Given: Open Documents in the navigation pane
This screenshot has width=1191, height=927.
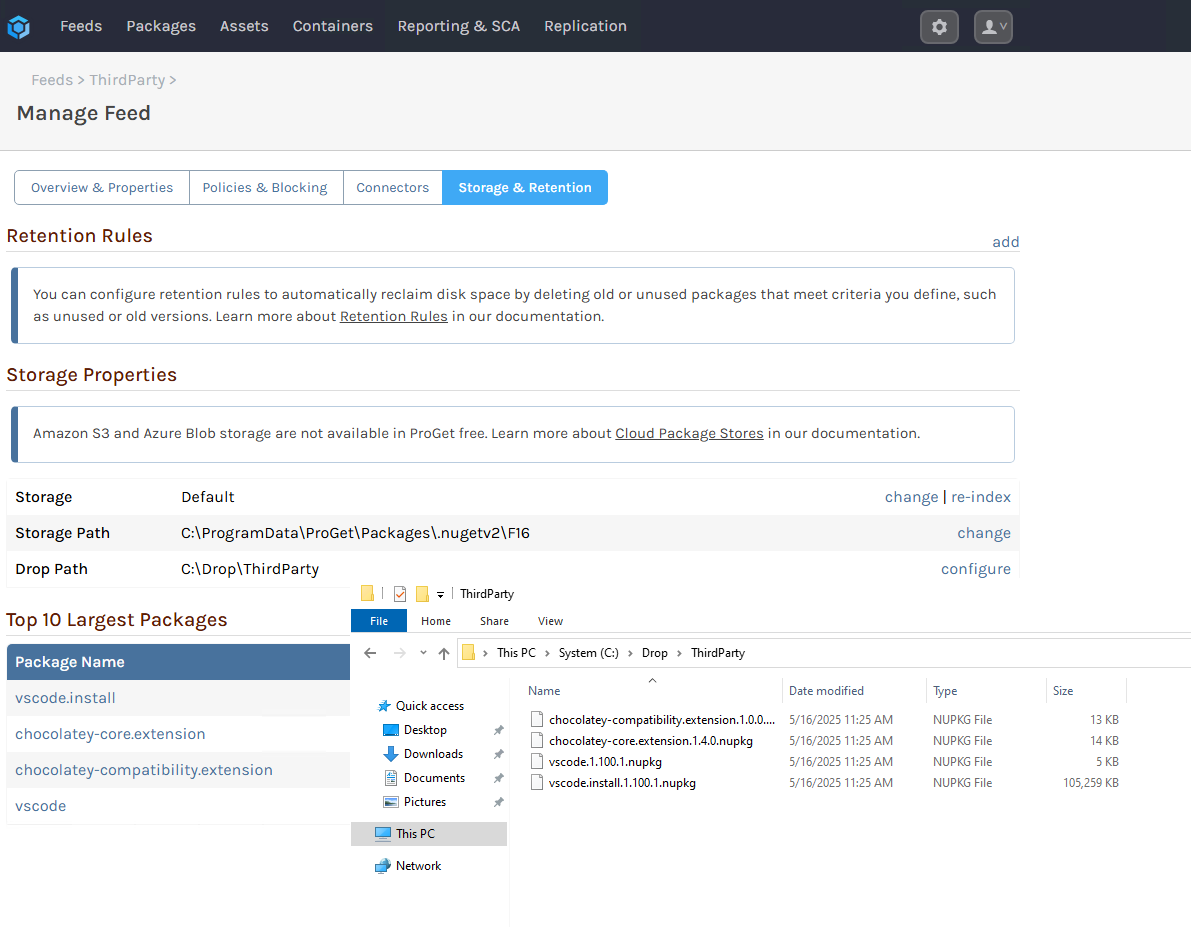Looking at the screenshot, I should click(x=424, y=777).
